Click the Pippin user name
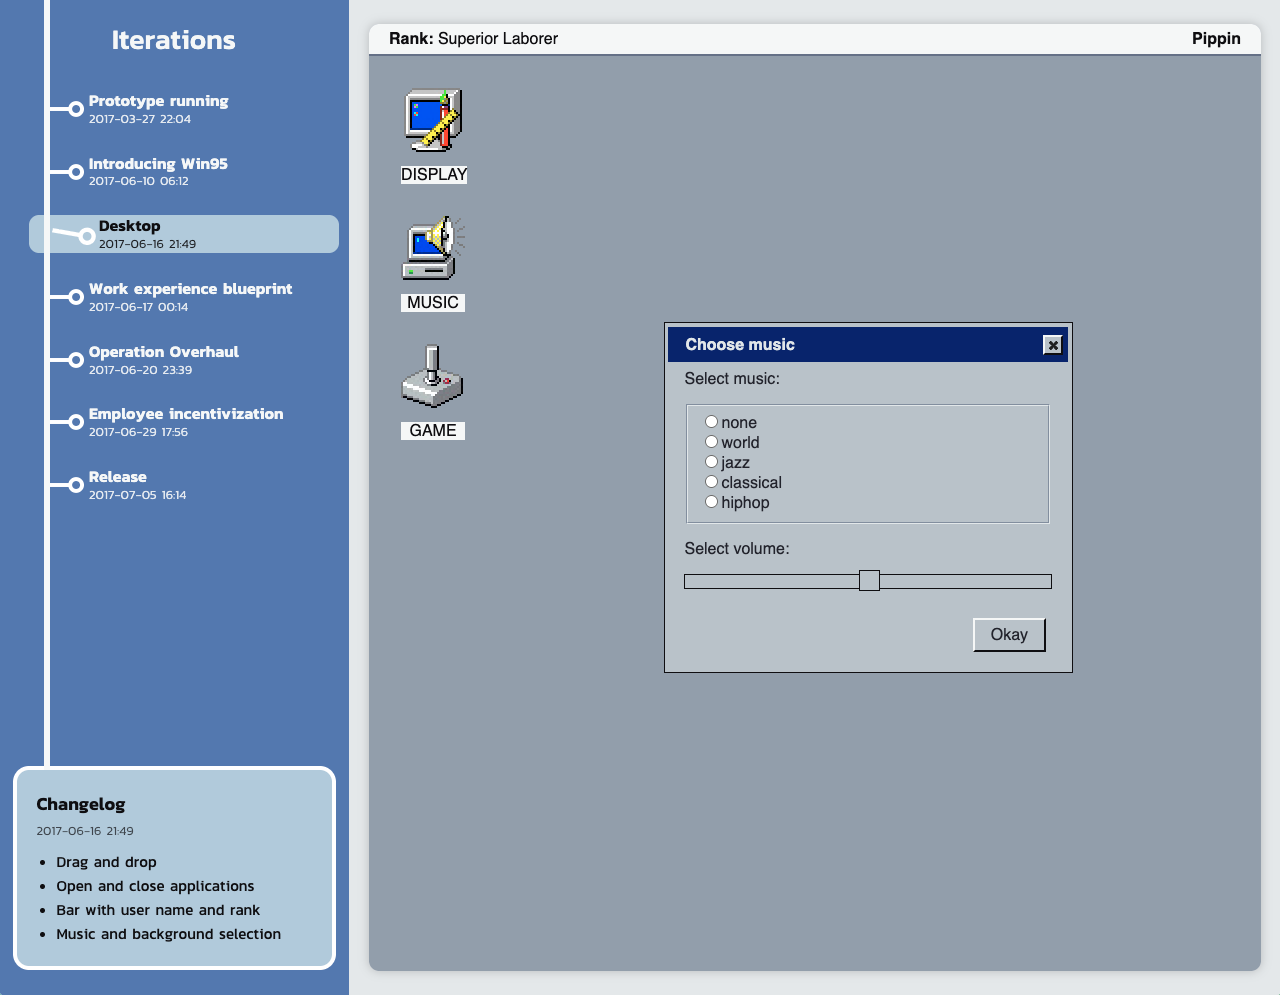The height and width of the screenshot is (995, 1280). click(1215, 39)
